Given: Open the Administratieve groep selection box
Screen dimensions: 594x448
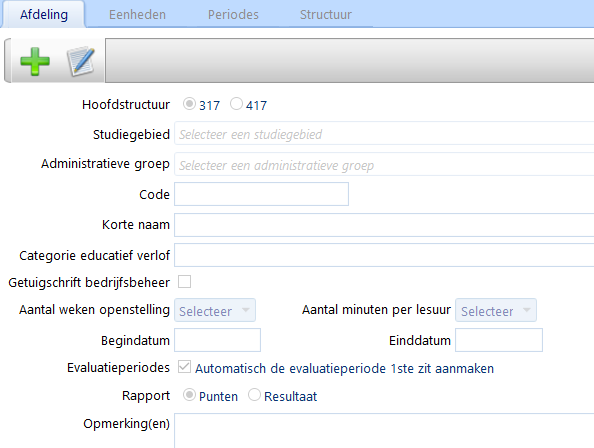Looking at the screenshot, I should (384, 164).
